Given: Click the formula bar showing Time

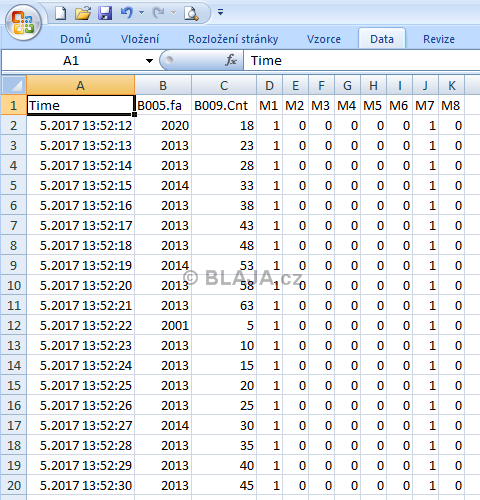Looking at the screenshot, I should (x=362, y=60).
